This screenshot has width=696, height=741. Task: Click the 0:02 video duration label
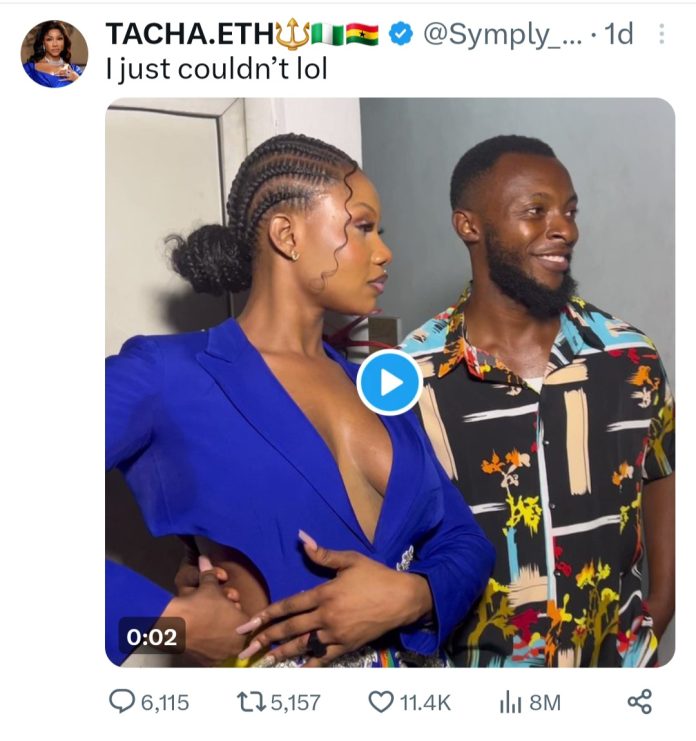point(151,635)
